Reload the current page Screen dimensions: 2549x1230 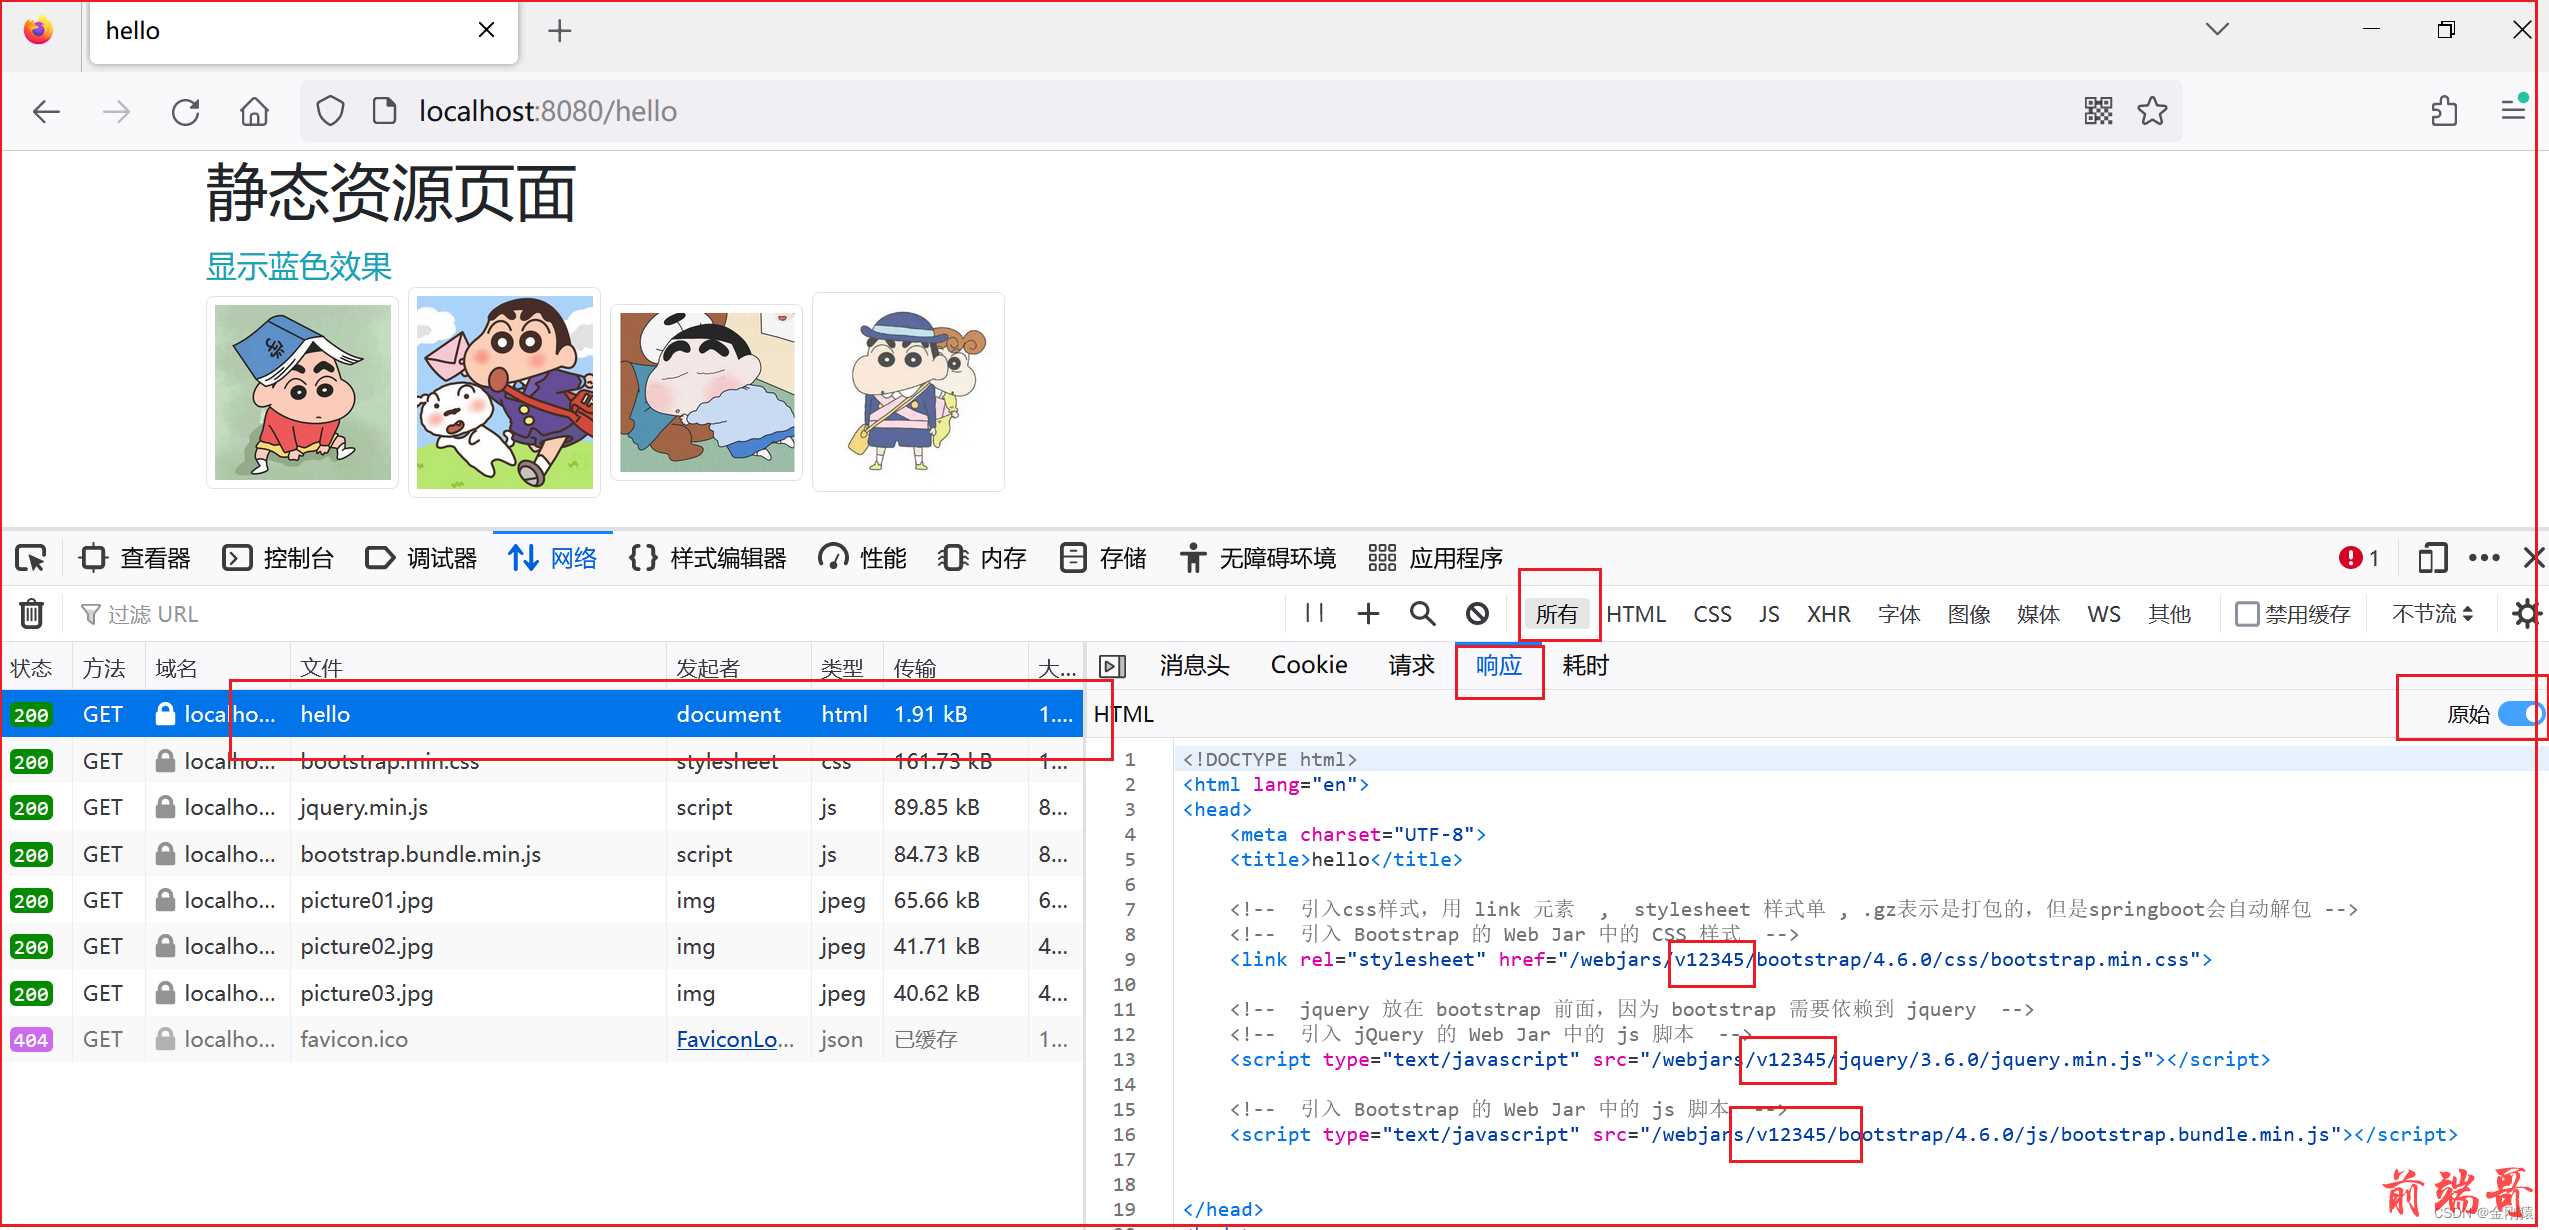(x=185, y=111)
